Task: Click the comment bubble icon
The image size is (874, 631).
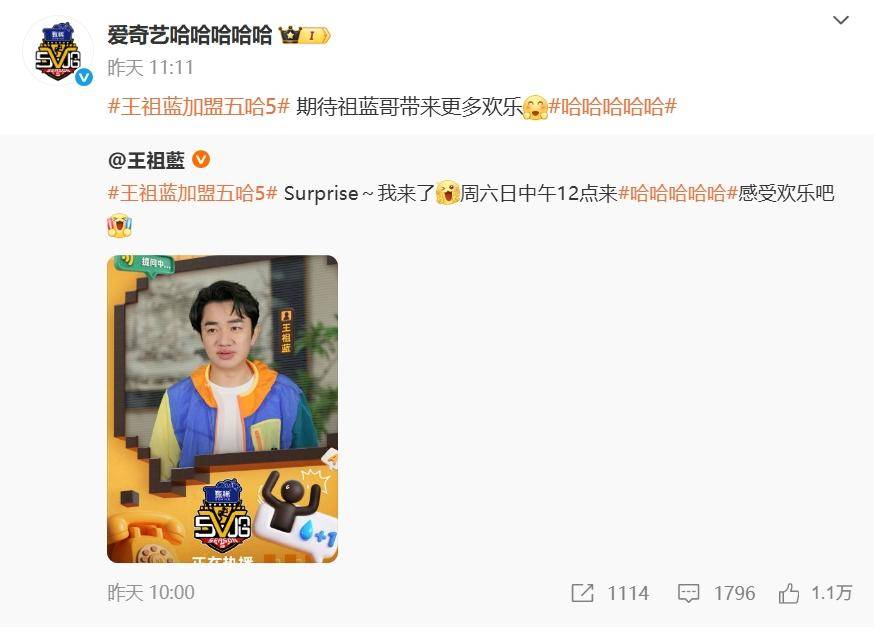Action: (x=688, y=593)
